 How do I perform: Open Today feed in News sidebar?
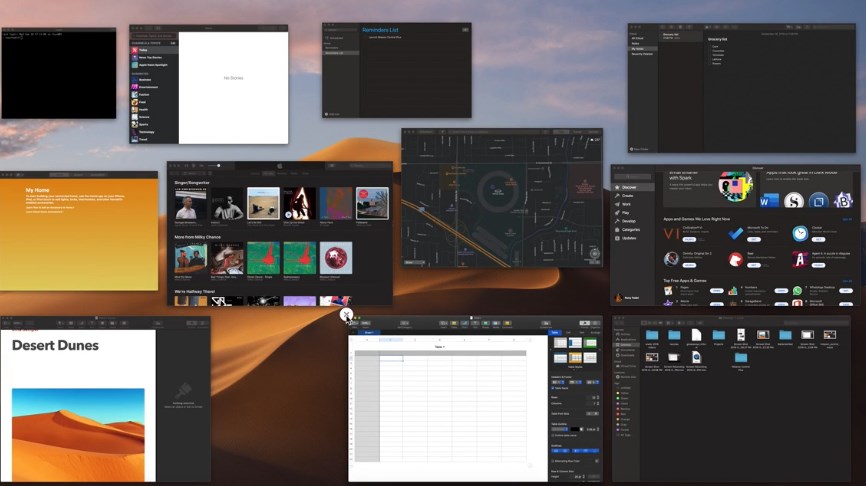(x=154, y=50)
